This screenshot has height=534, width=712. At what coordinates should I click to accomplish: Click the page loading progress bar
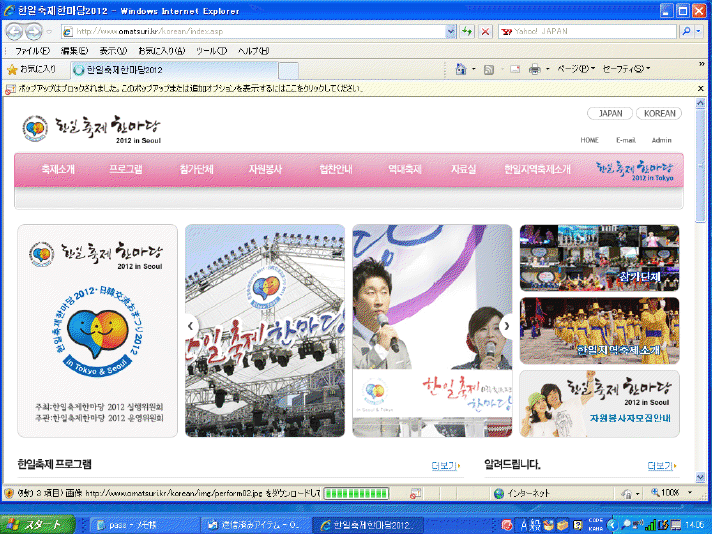click(x=356, y=493)
